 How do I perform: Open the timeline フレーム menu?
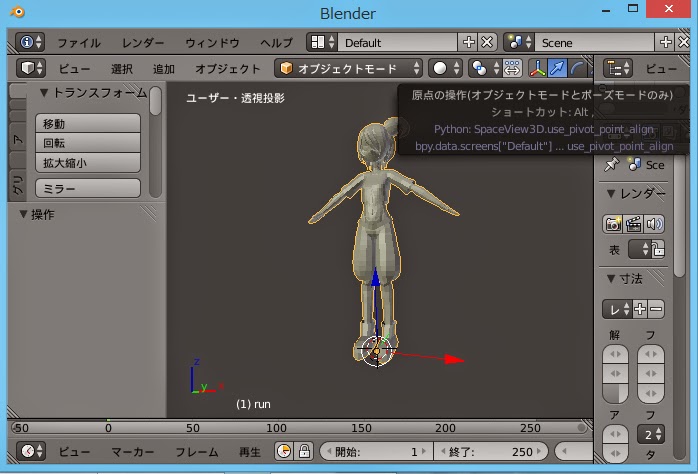[x=197, y=452]
